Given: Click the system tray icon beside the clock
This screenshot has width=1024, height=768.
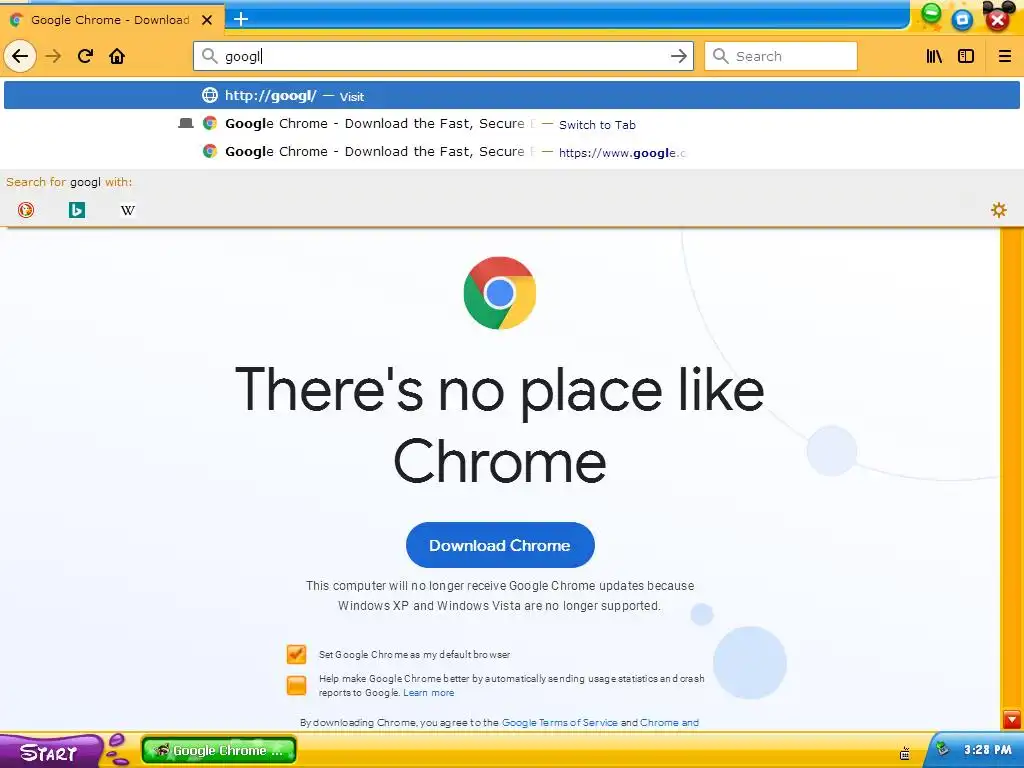Looking at the screenshot, I should tap(942, 748).
